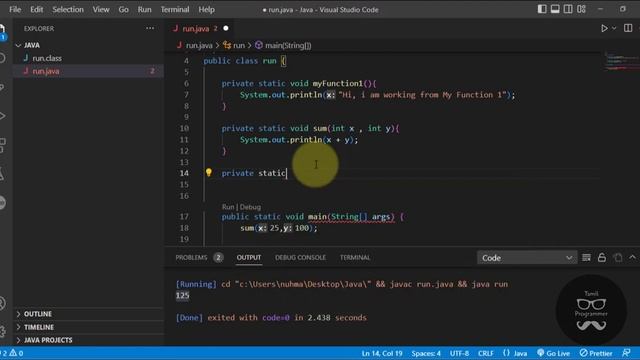Toggle output scroll lock icon
640x360 pixels.
(602, 258)
